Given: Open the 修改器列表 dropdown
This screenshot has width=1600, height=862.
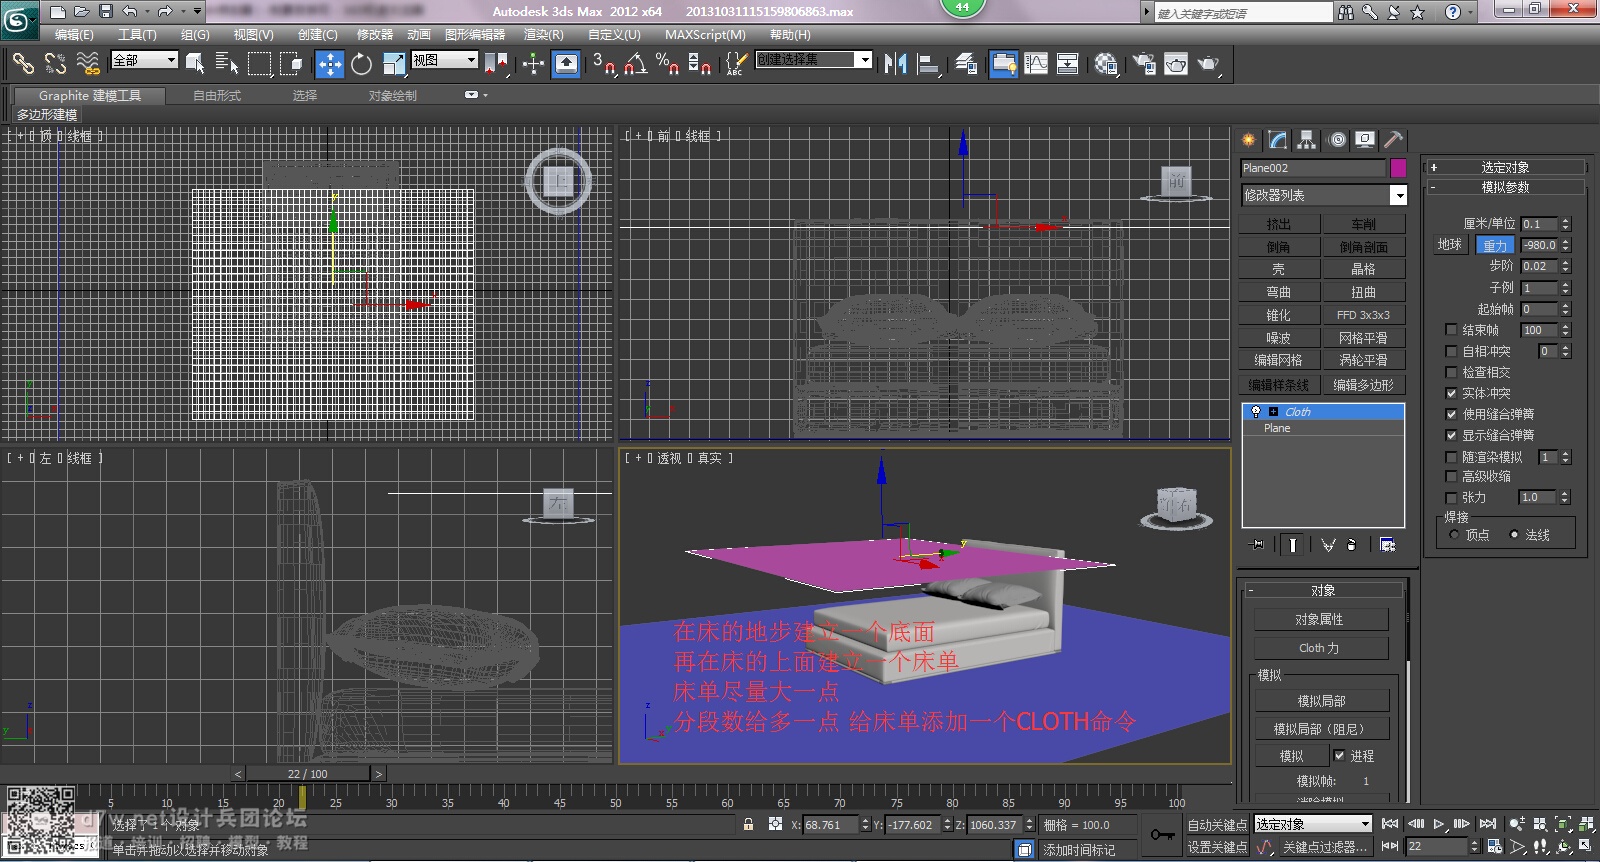Looking at the screenshot, I should 1324,195.
